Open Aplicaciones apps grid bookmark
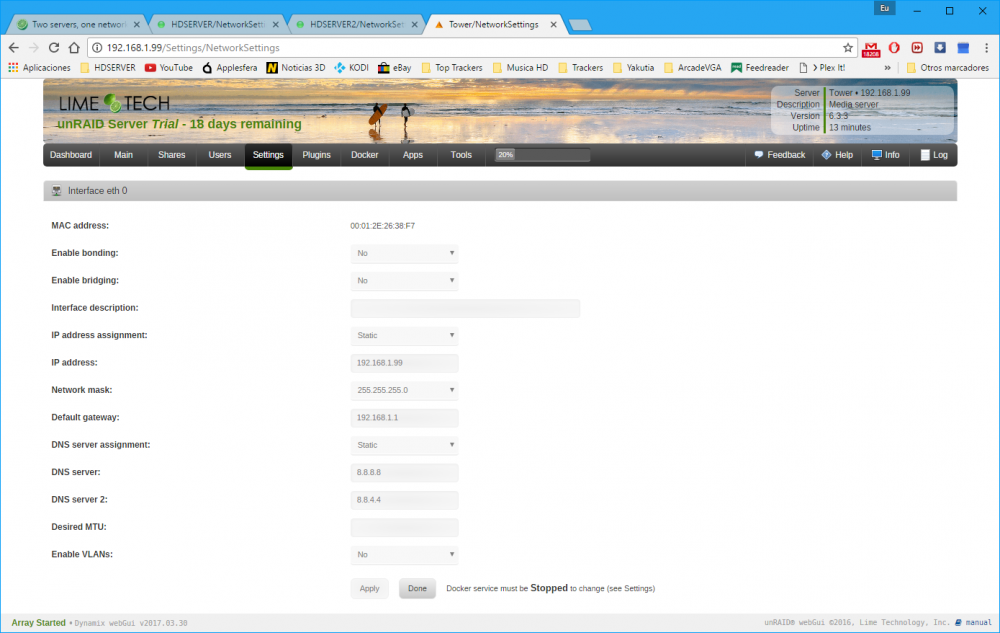This screenshot has height=633, width=1000. 40,68
